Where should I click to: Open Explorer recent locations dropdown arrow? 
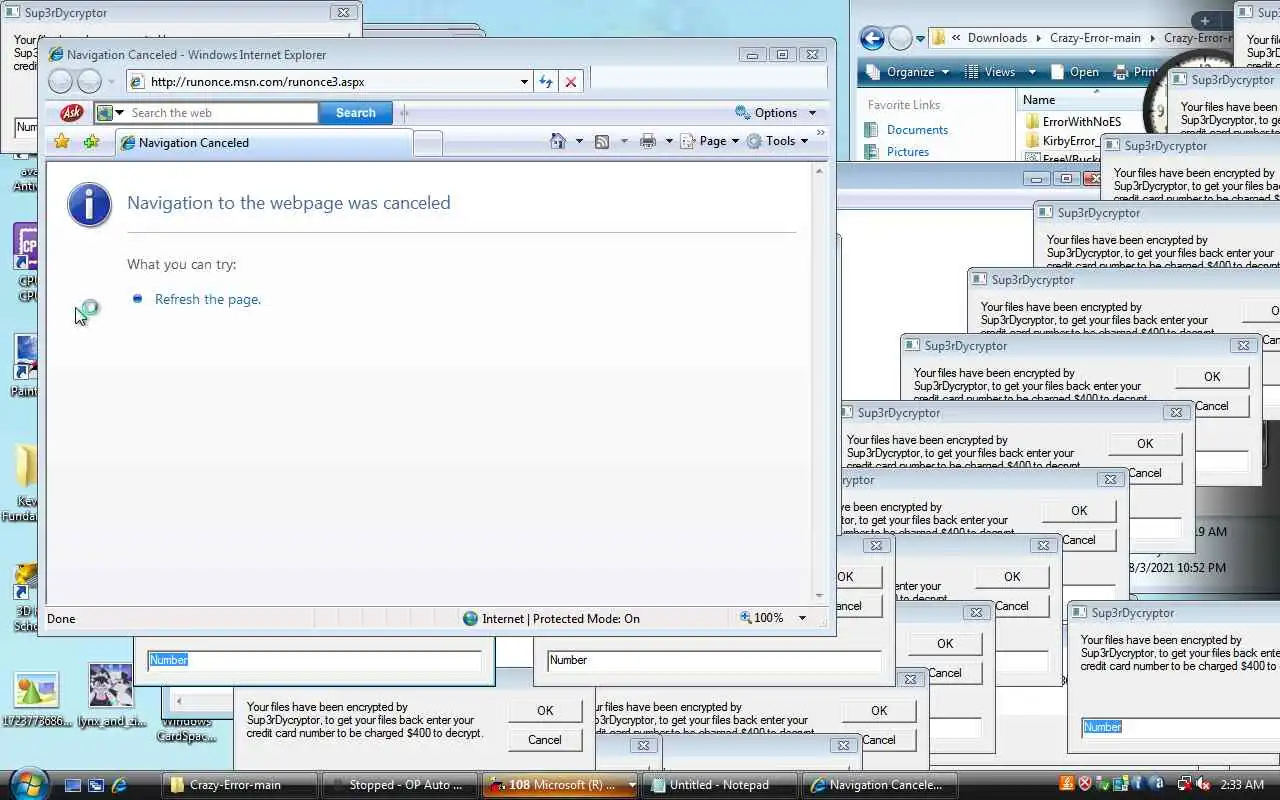(x=921, y=38)
